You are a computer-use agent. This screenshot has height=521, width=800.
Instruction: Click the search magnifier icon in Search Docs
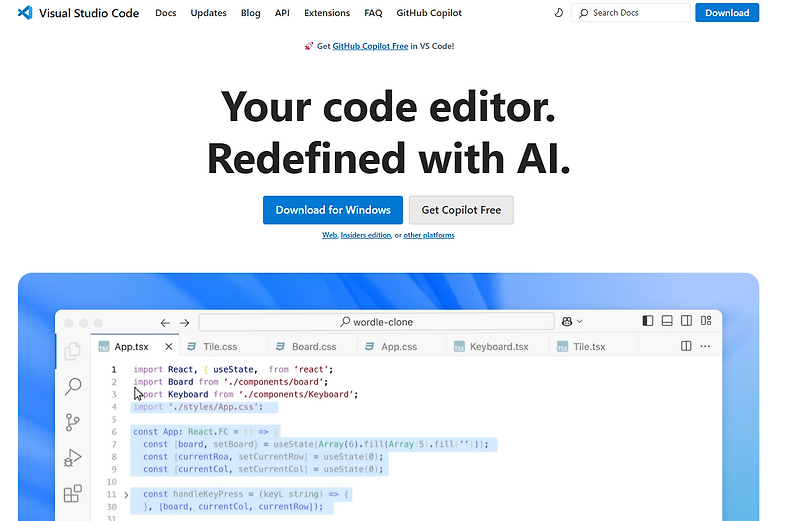tap(583, 13)
